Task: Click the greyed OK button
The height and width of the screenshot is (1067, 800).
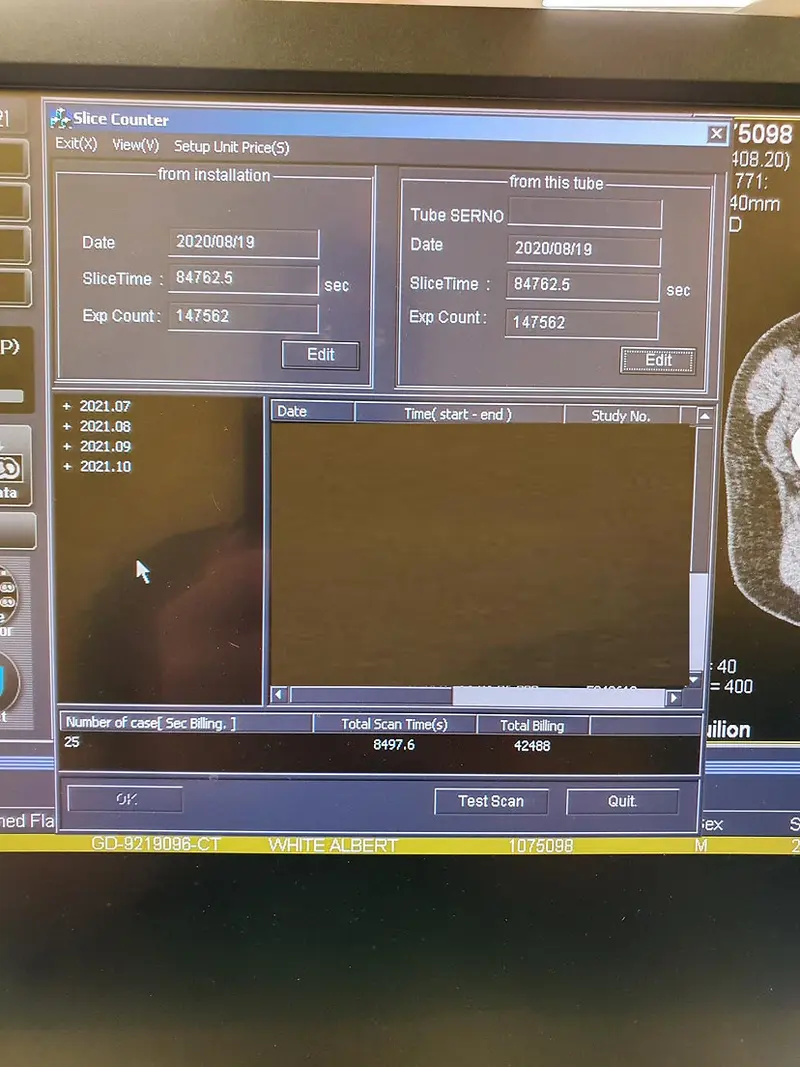Action: pyautogui.click(x=126, y=798)
